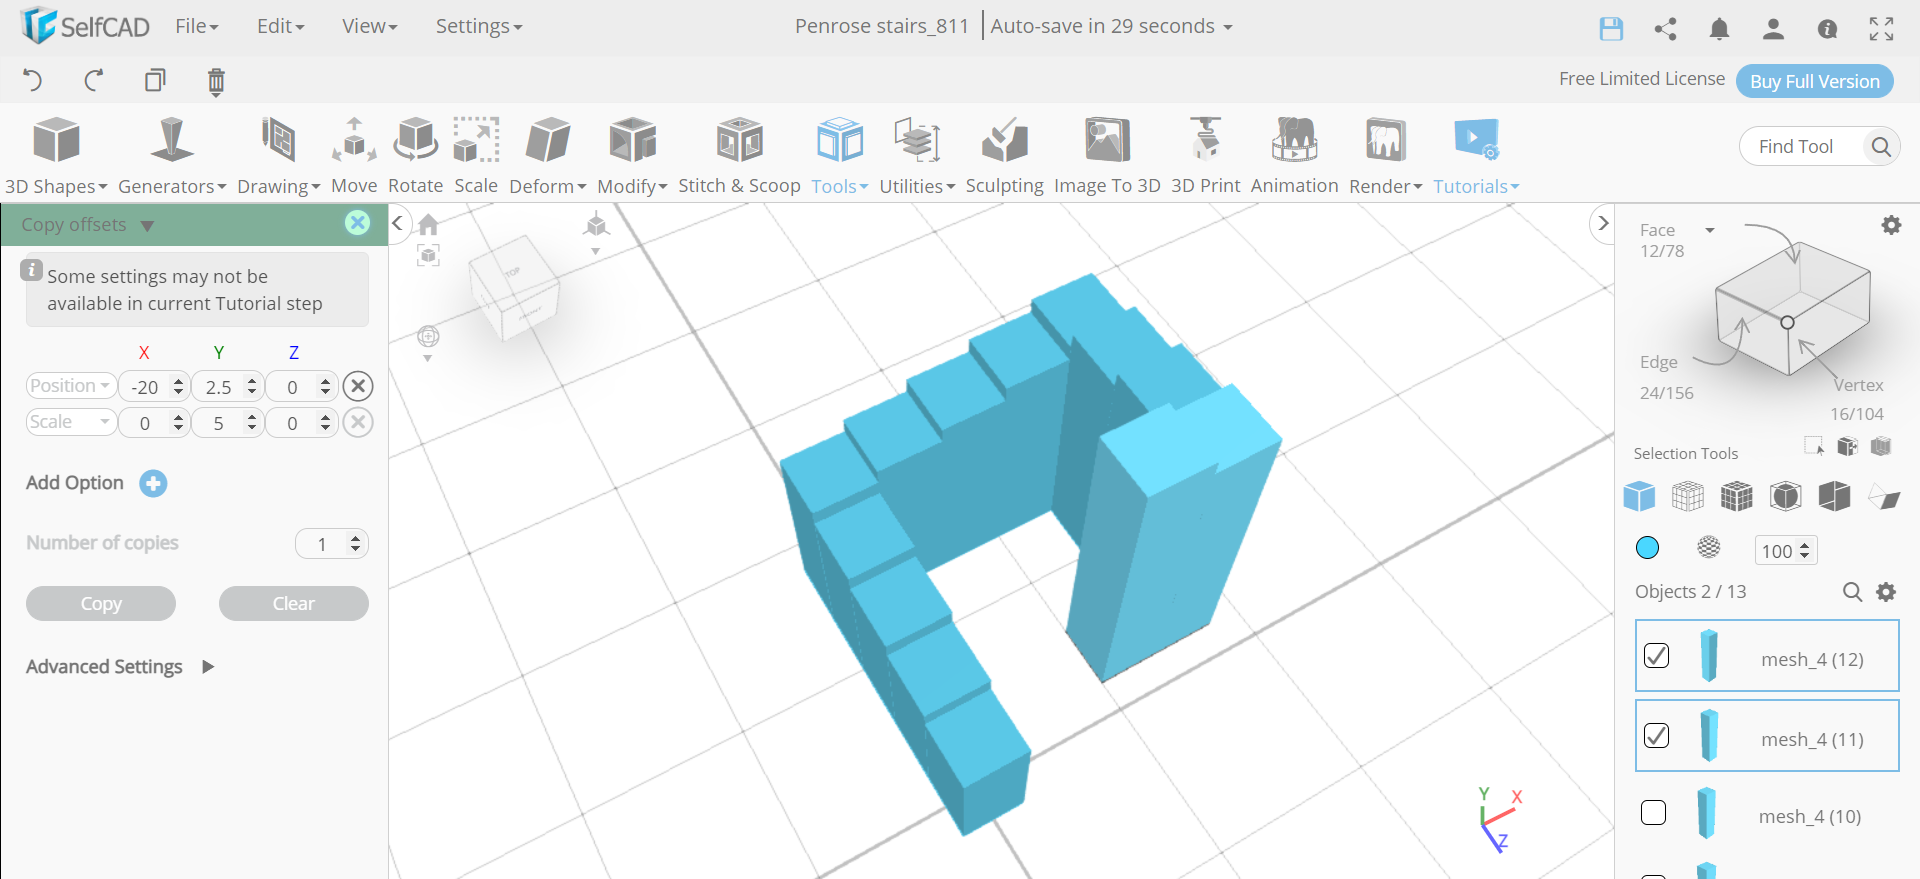Expand the Copy offsets panel dropdown arrow
This screenshot has height=879, width=1920.
coord(148,226)
